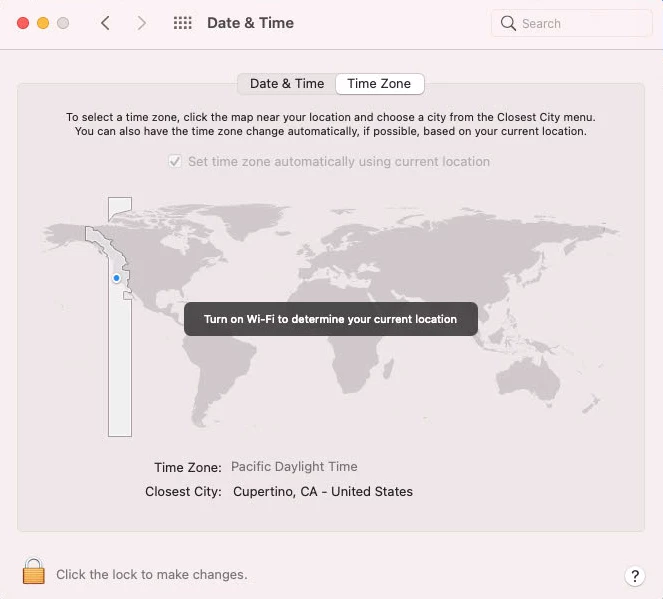Image resolution: width=663 pixels, height=599 pixels.
Task: Click the highlighted Pacific time zone strip
Action: point(120,317)
